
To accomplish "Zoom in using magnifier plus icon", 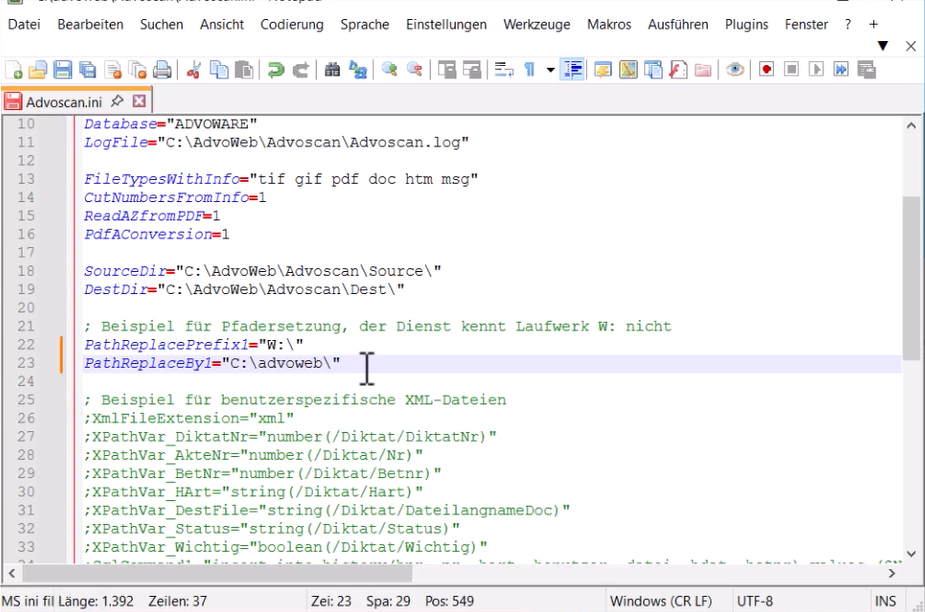I will [x=389, y=70].
